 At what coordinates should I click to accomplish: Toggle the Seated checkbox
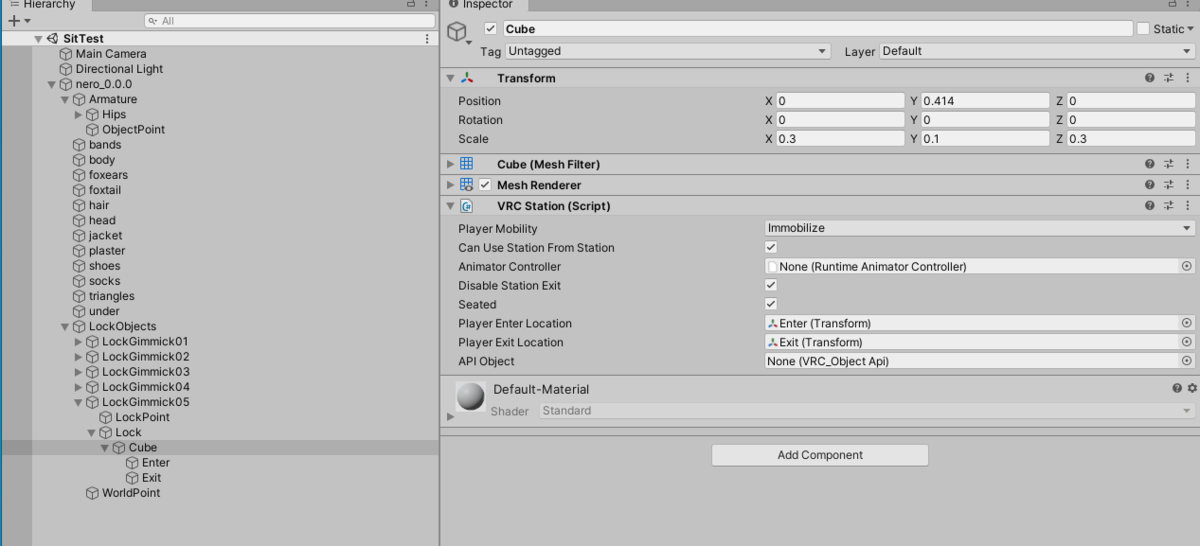pyautogui.click(x=771, y=304)
